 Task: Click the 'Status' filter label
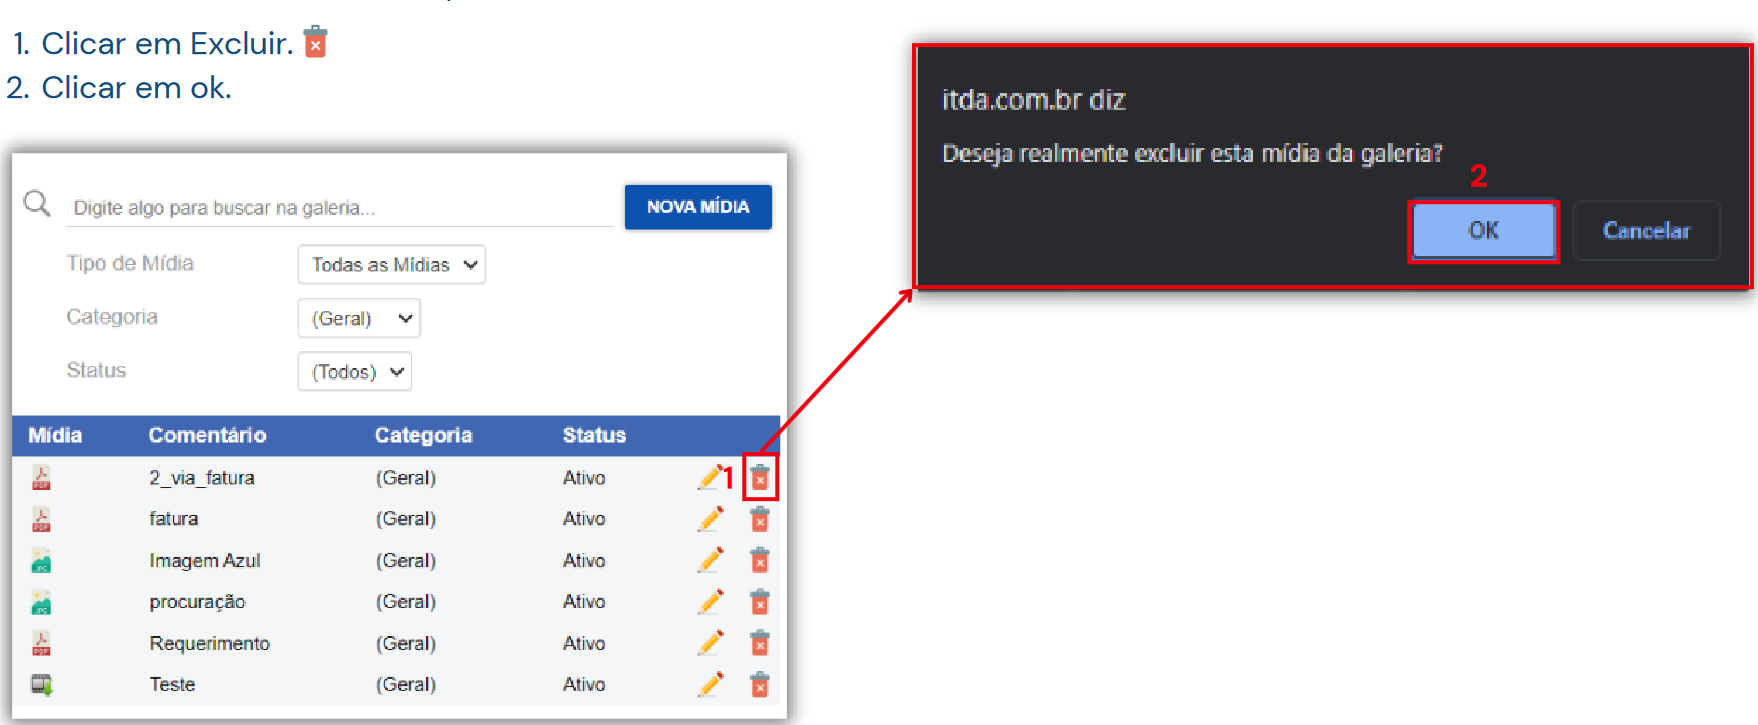coord(96,370)
